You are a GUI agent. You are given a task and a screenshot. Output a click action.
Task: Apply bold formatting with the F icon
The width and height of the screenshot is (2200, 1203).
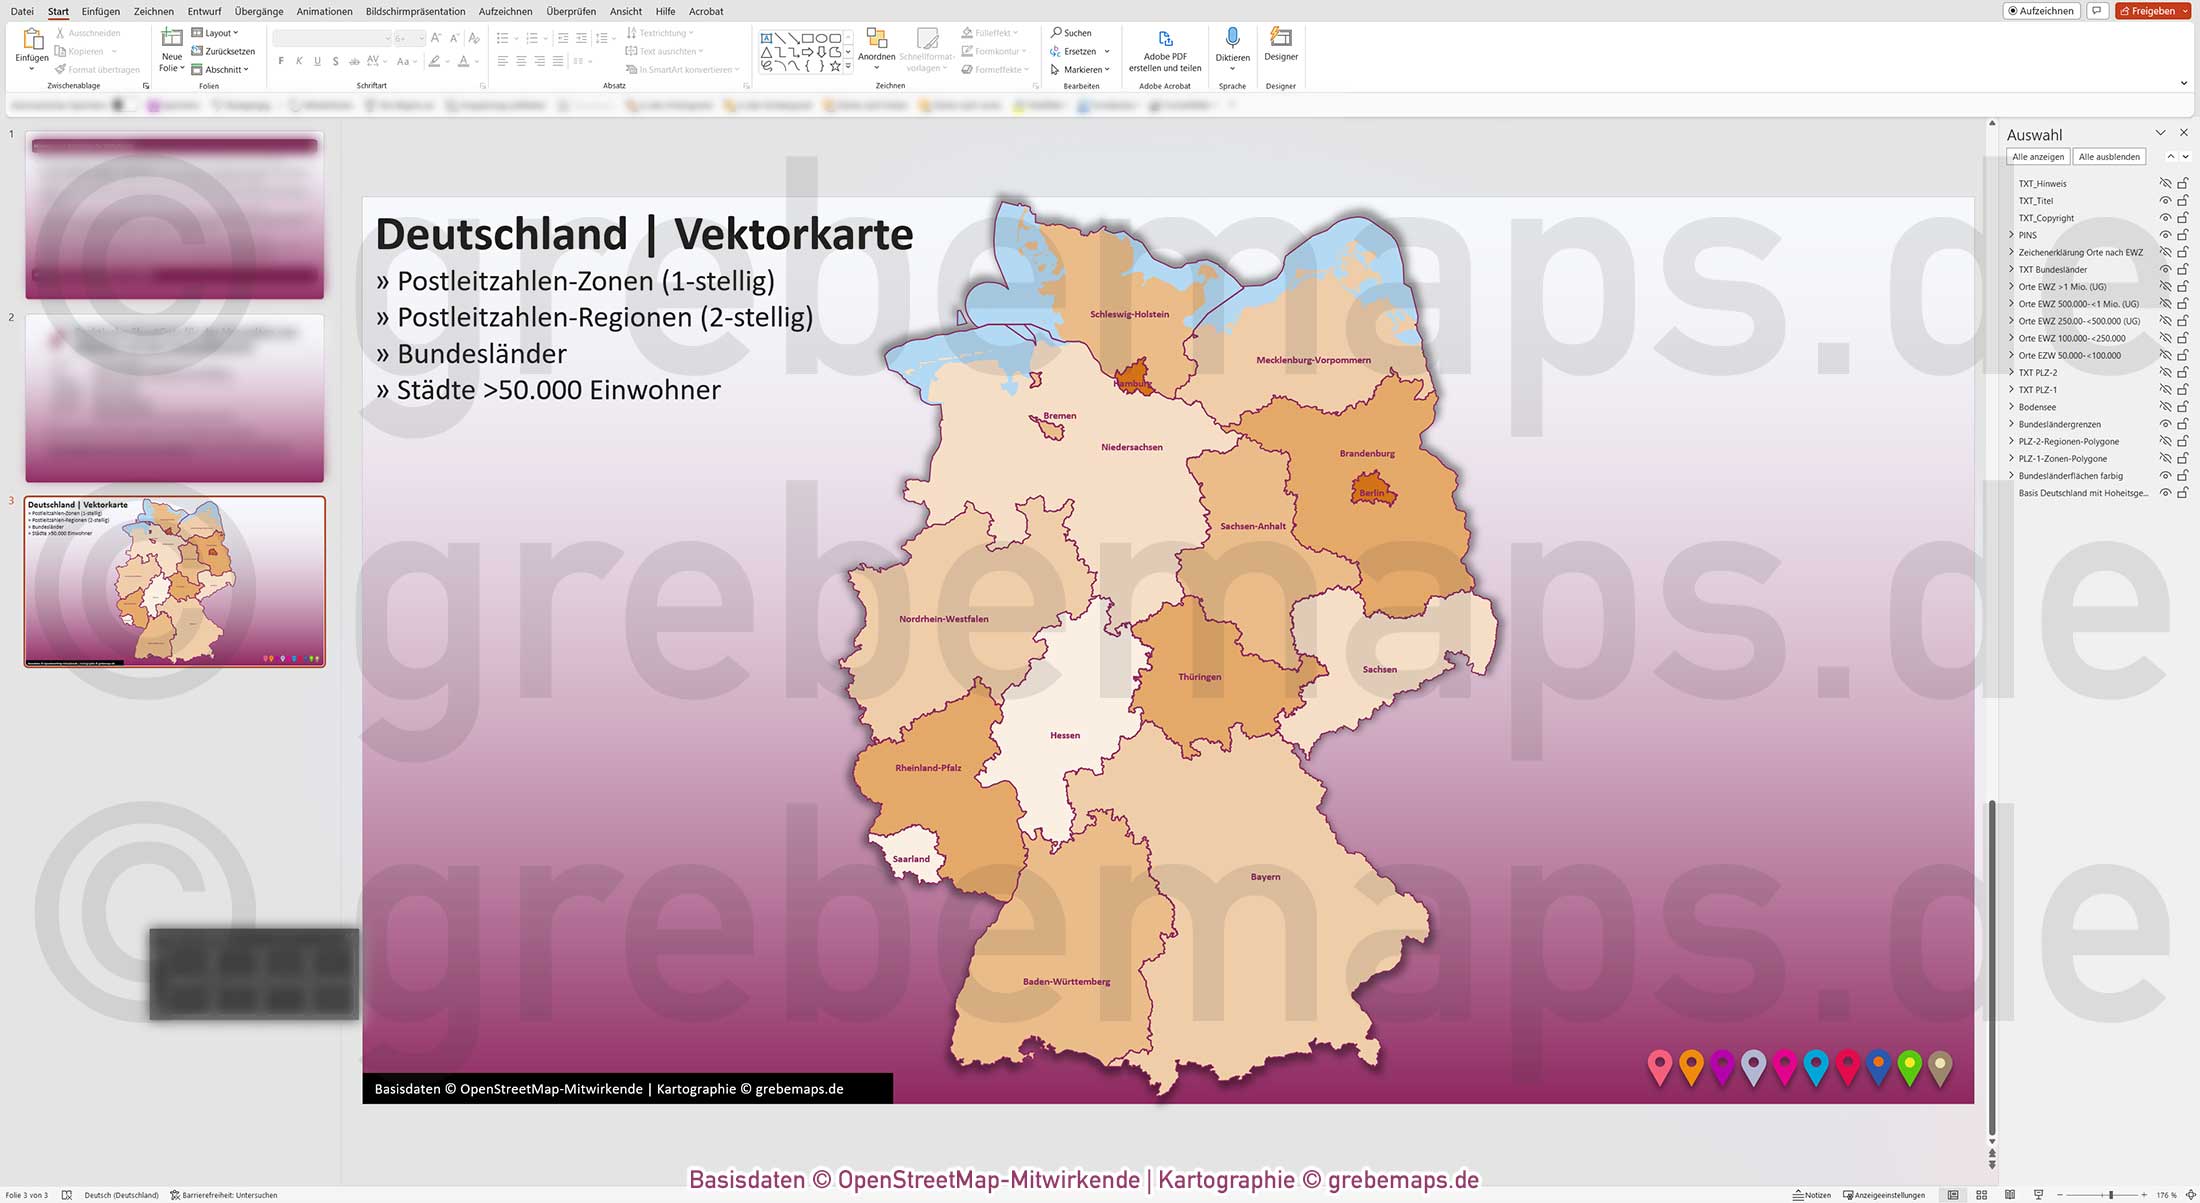click(281, 60)
